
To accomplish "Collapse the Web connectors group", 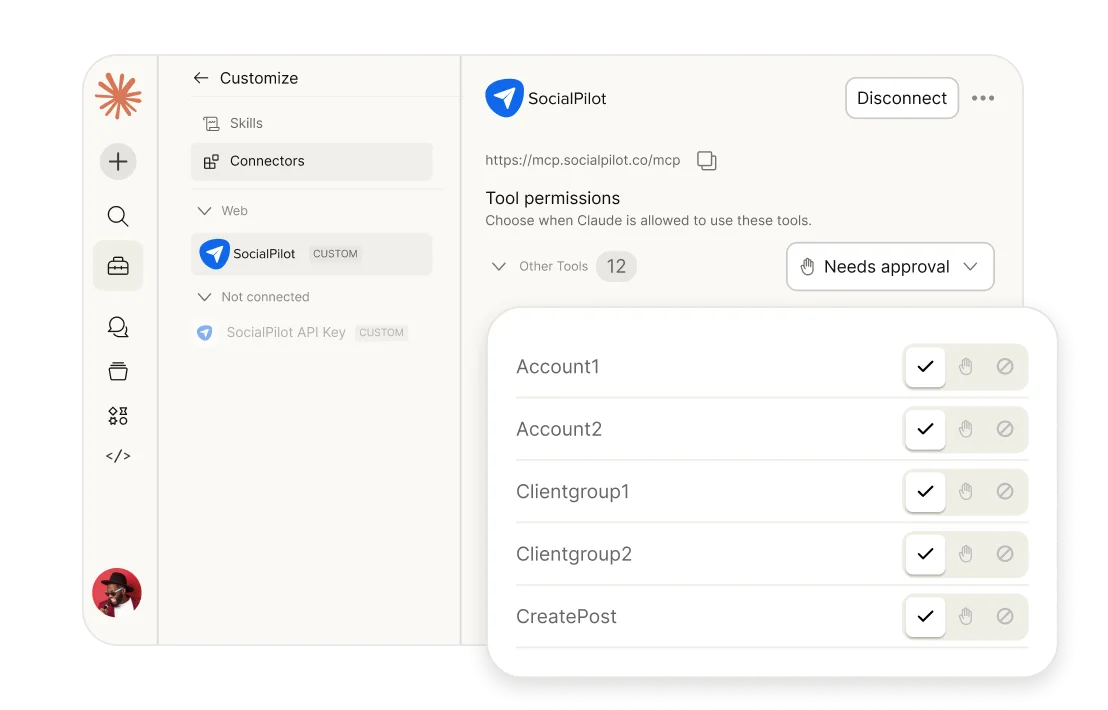I will pyautogui.click(x=204, y=211).
